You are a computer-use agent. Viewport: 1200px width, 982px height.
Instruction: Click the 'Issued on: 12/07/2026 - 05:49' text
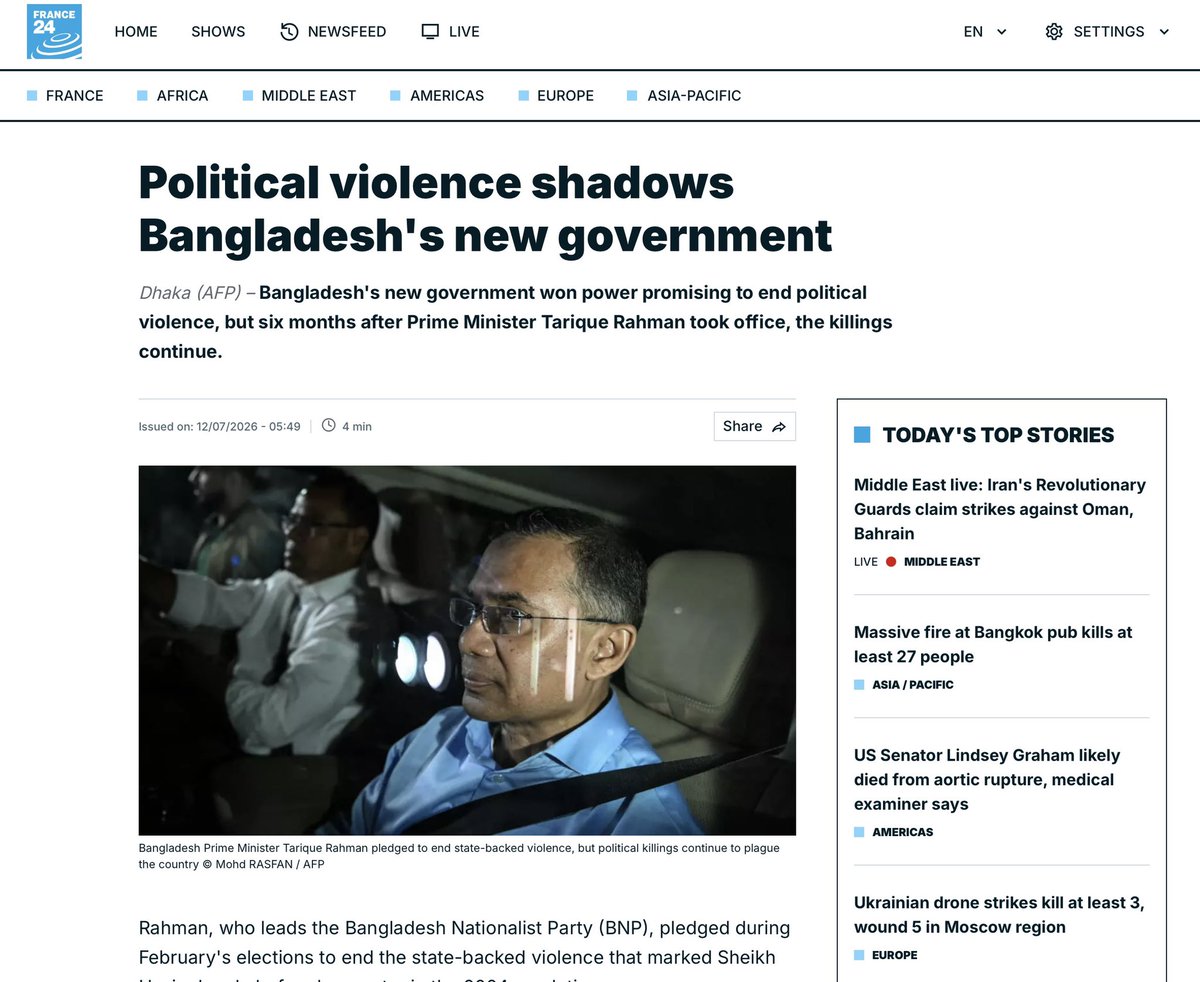coord(220,426)
